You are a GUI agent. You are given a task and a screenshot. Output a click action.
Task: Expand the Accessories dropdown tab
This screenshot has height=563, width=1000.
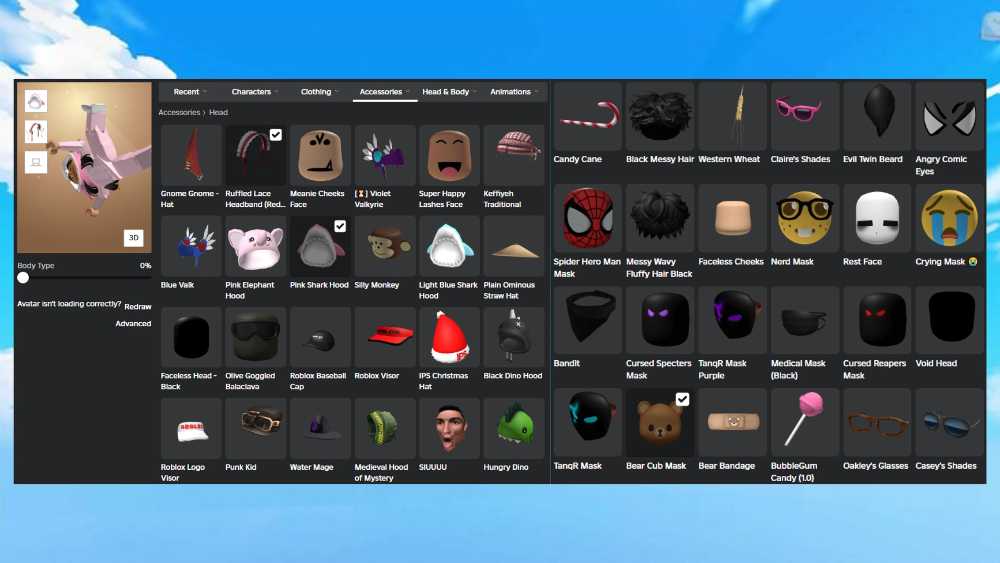pos(385,92)
